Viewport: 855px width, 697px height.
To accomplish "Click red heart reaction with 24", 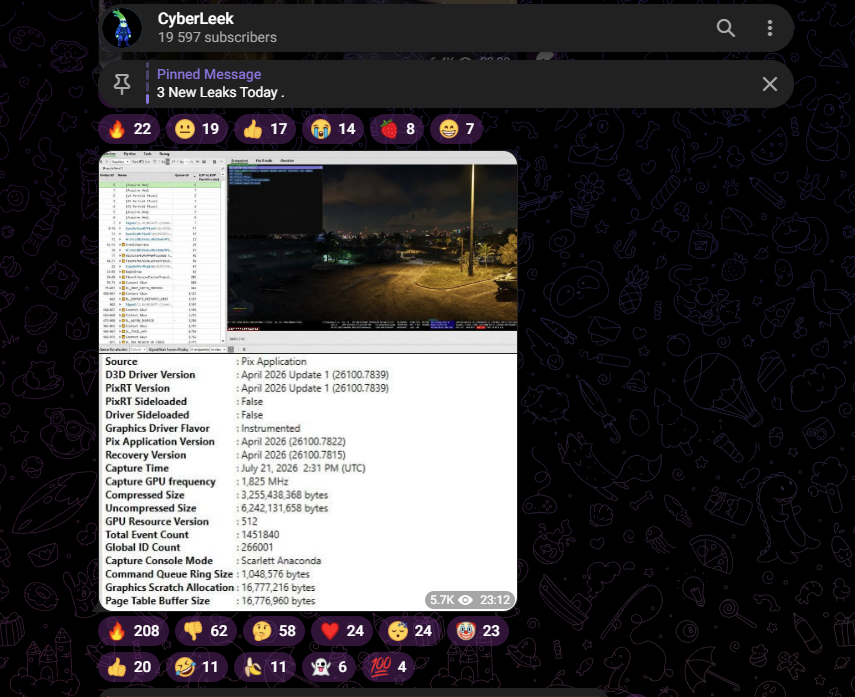I will click(x=342, y=631).
